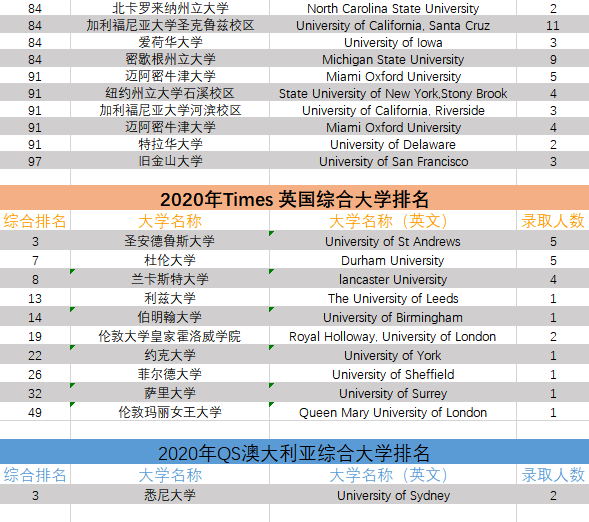Click the 悉尼大学 cell
589x522 pixels.
(170, 495)
